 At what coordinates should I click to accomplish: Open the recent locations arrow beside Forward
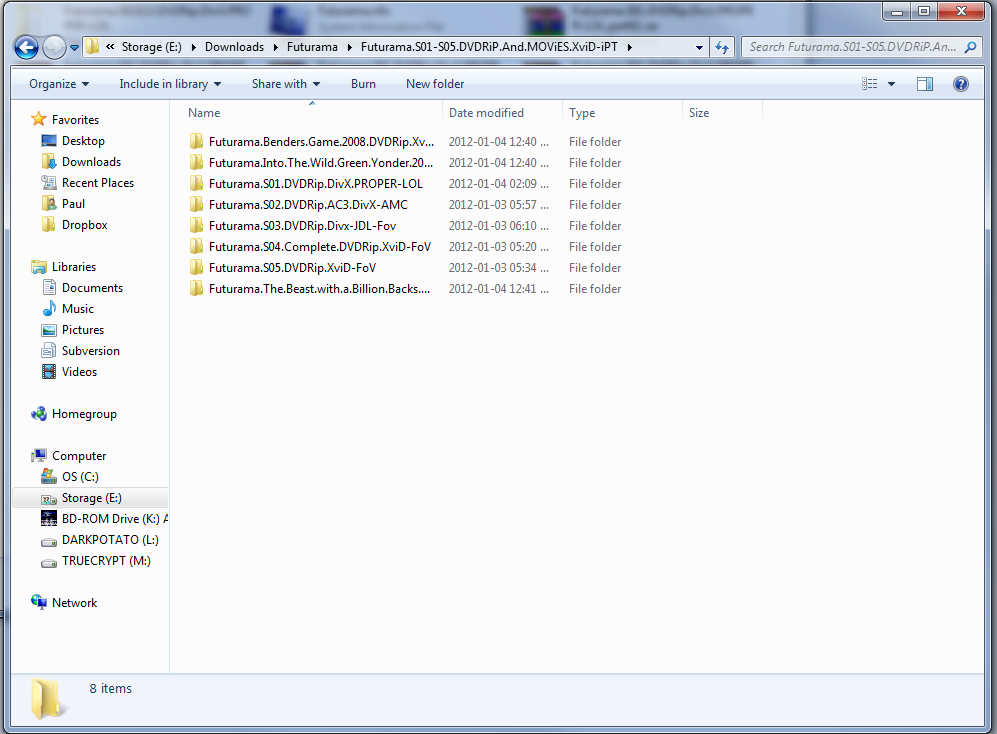74,48
